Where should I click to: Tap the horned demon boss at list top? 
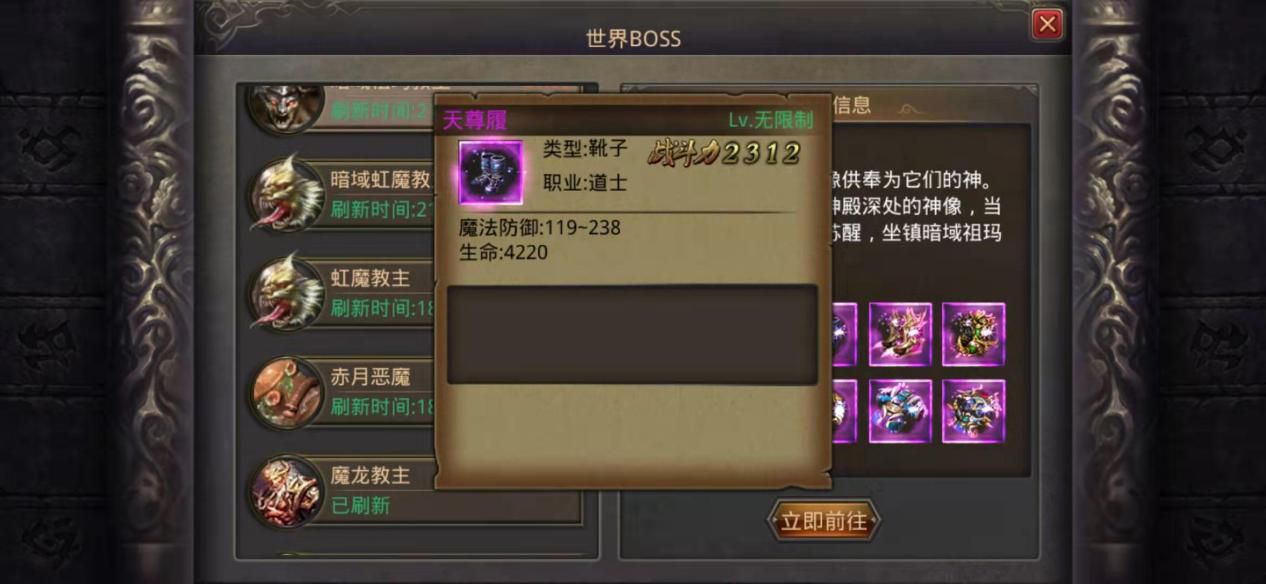[287, 106]
